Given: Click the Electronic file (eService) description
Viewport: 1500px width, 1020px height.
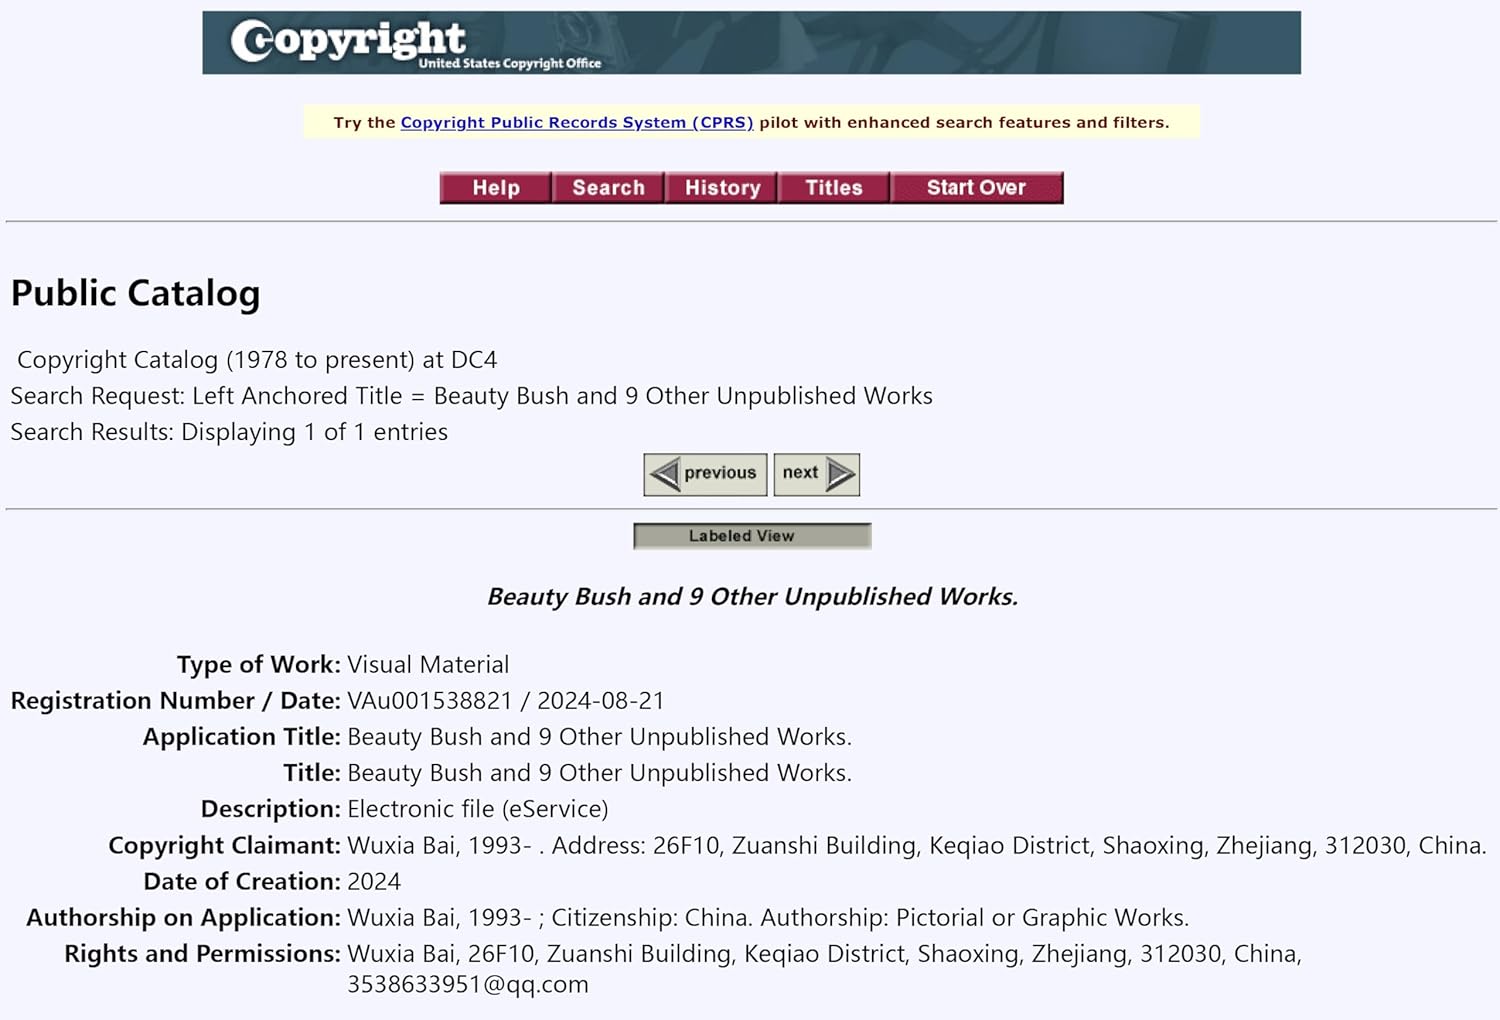Looking at the screenshot, I should point(477,809).
